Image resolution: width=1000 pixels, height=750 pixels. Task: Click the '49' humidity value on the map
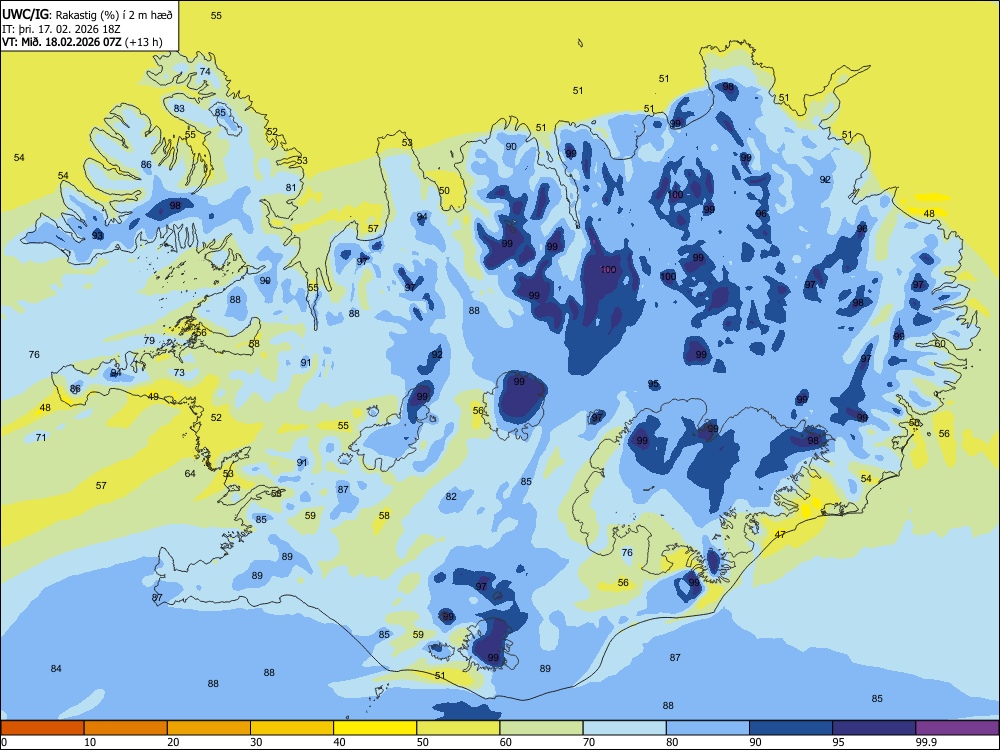click(x=153, y=397)
